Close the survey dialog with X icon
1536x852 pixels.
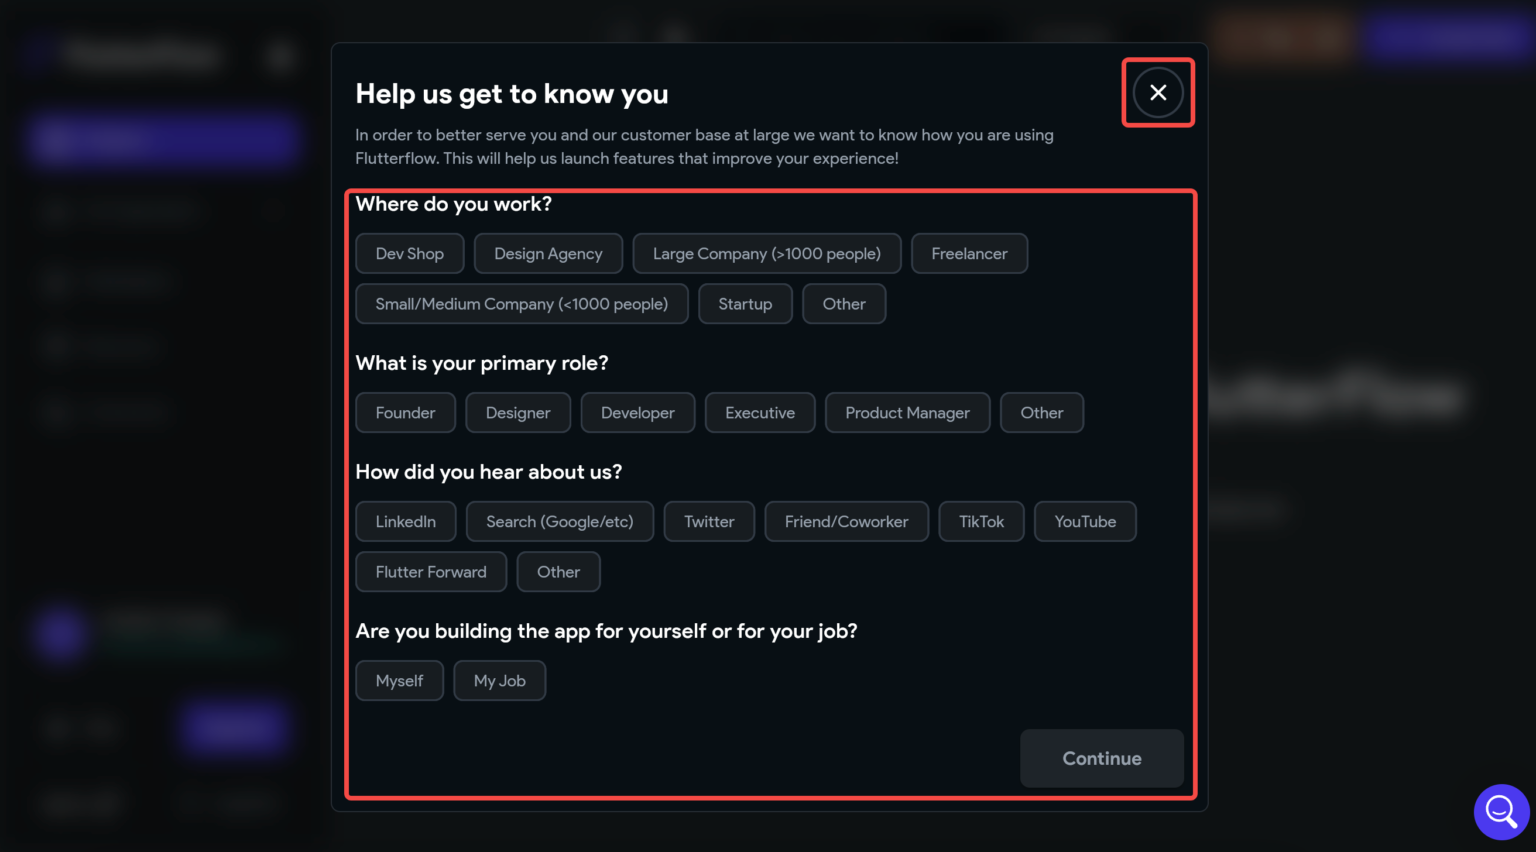[x=1158, y=93]
